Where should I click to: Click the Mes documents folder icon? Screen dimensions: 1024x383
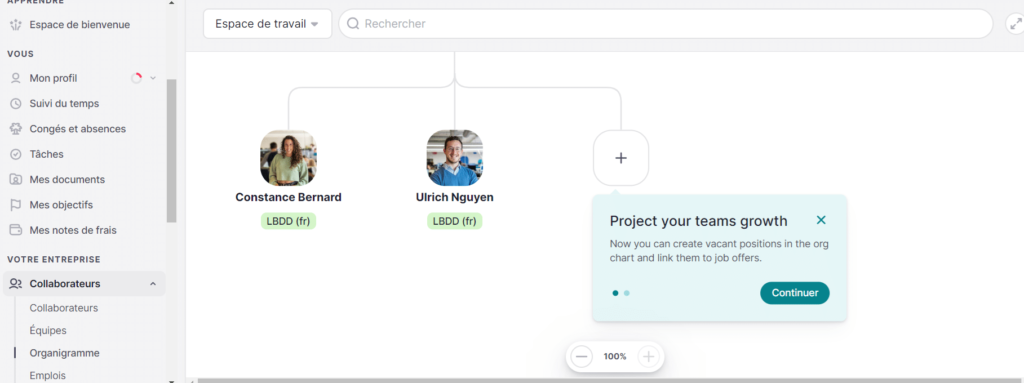[x=16, y=180]
